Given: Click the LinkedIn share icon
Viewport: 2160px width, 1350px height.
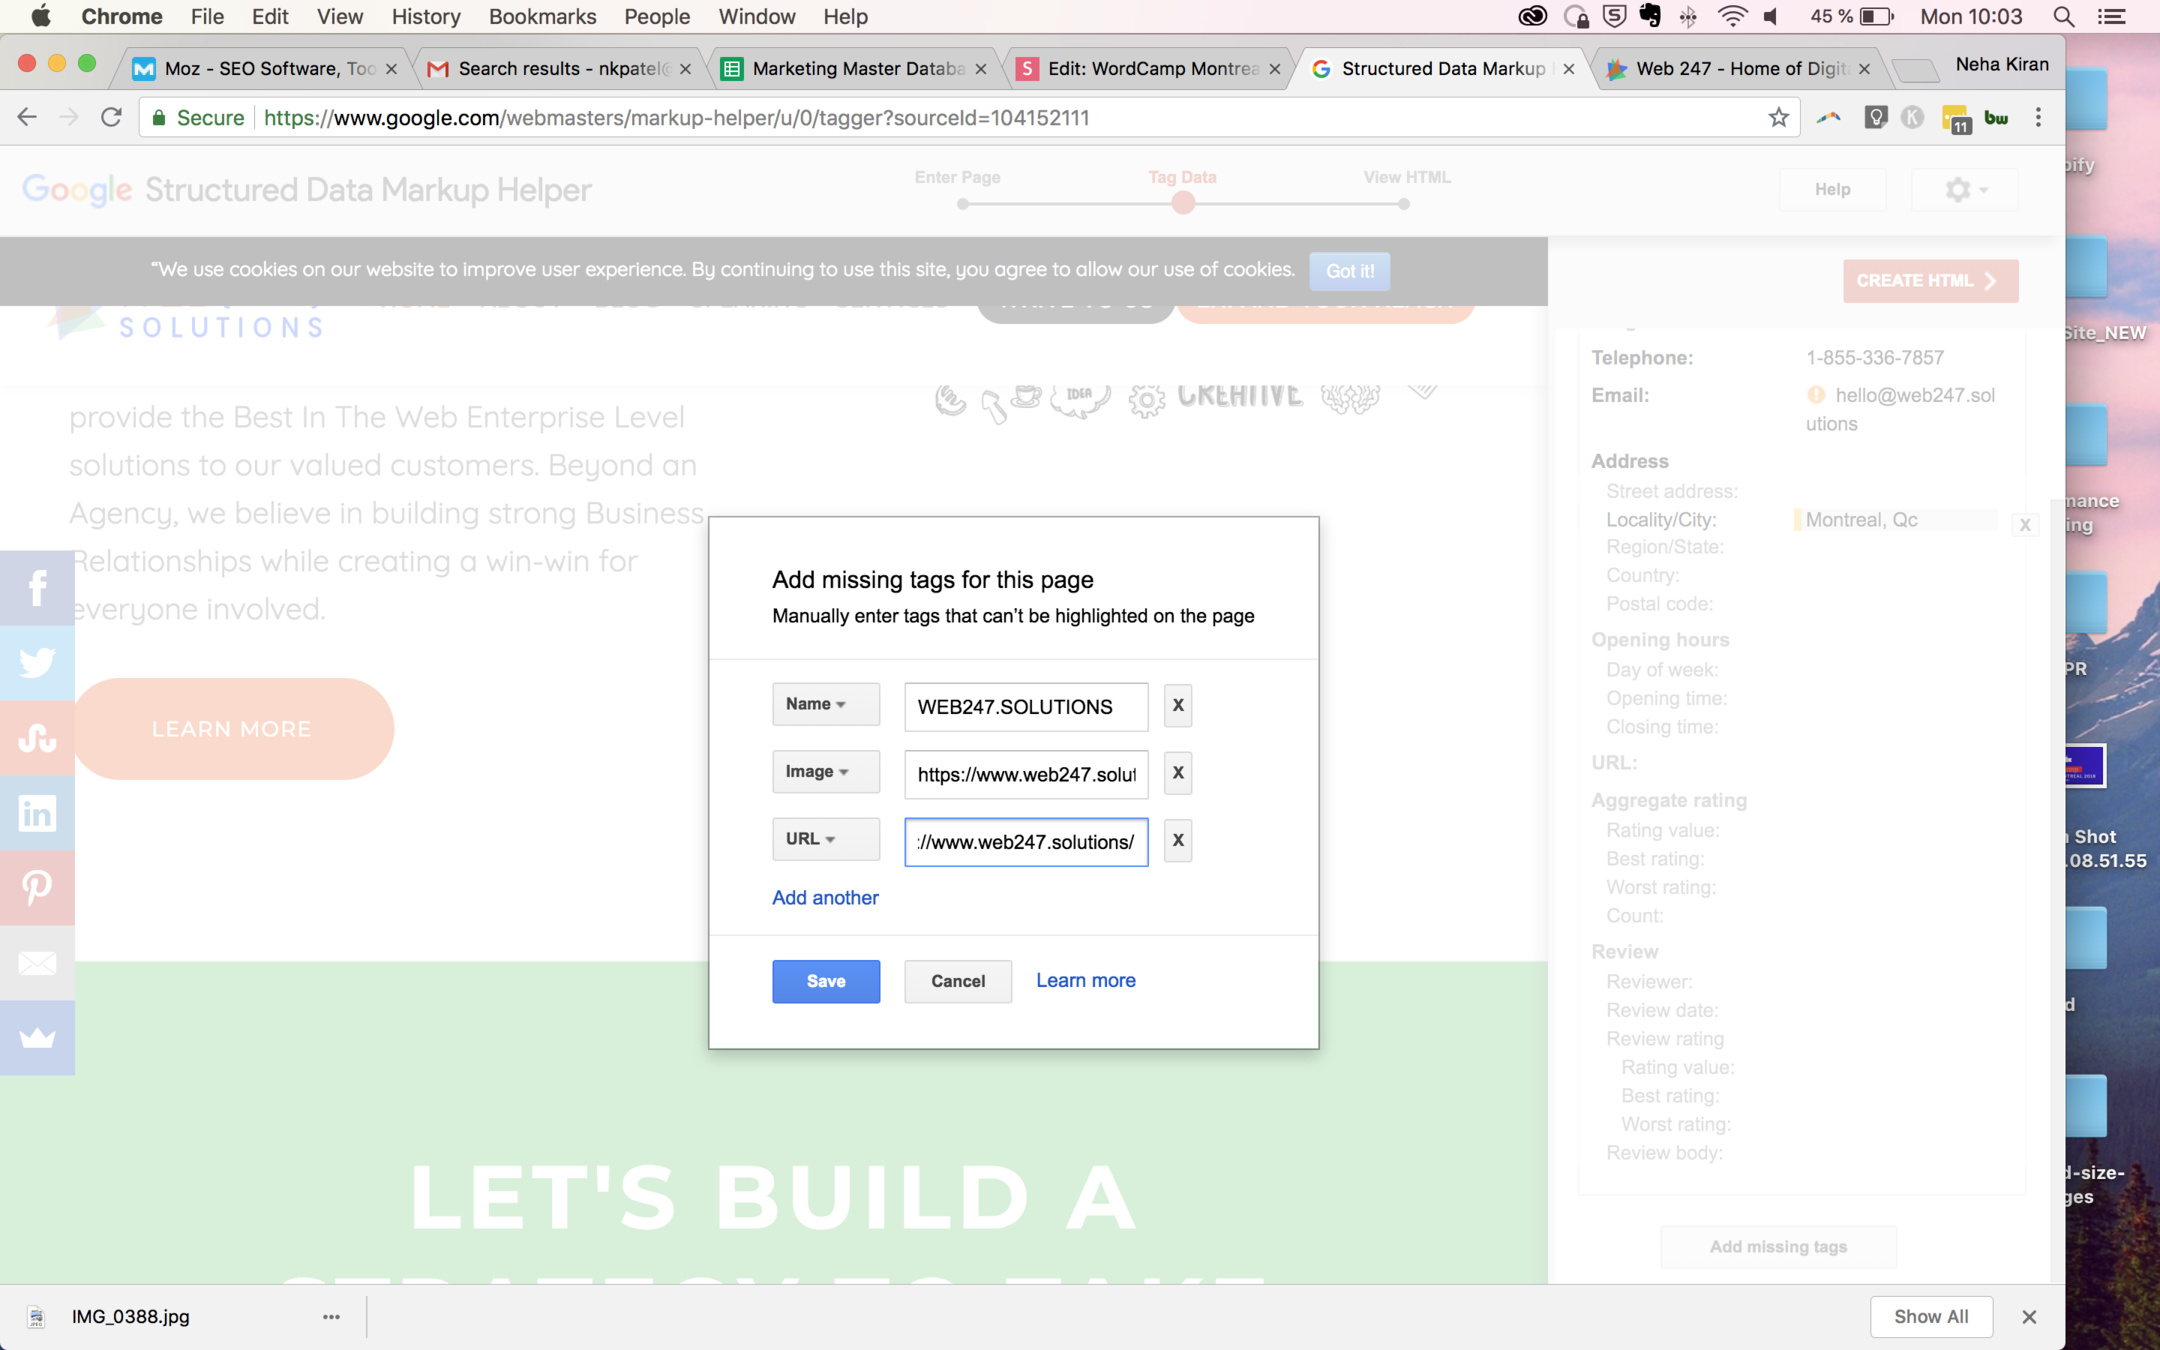Looking at the screenshot, I should [37, 813].
